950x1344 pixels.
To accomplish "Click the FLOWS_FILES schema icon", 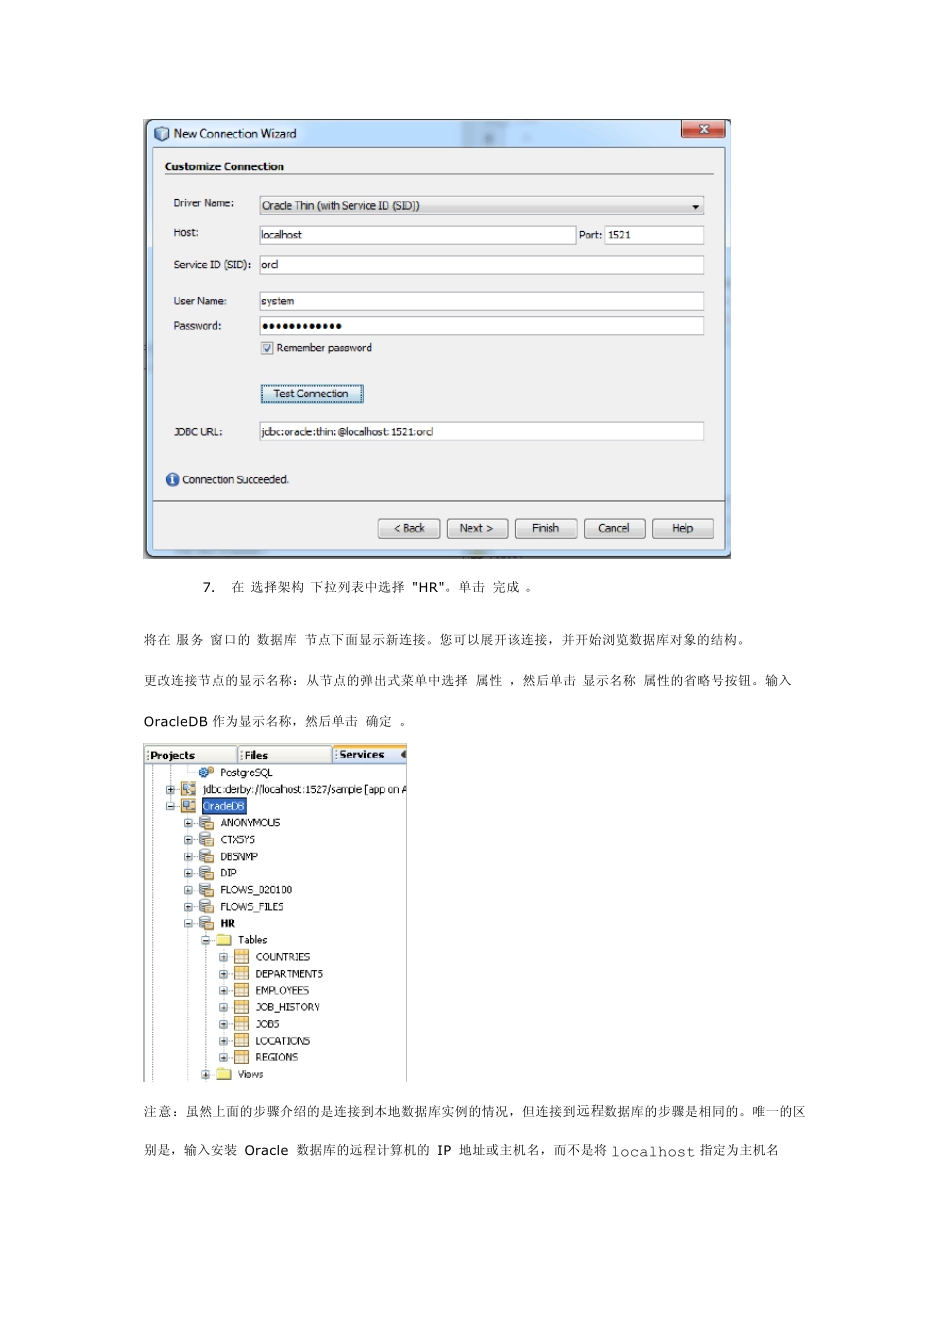I will click(206, 907).
